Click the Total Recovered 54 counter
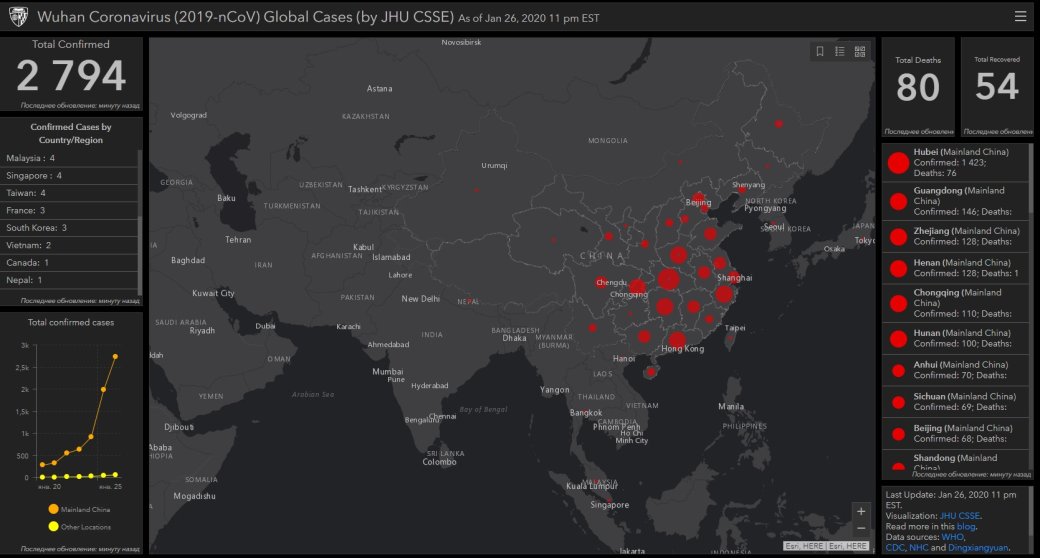1040x558 pixels. coord(997,86)
